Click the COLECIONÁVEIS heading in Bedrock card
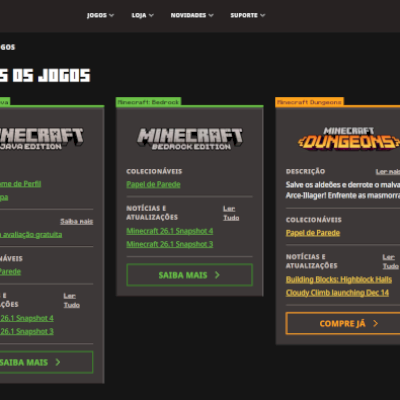 [x=154, y=171]
